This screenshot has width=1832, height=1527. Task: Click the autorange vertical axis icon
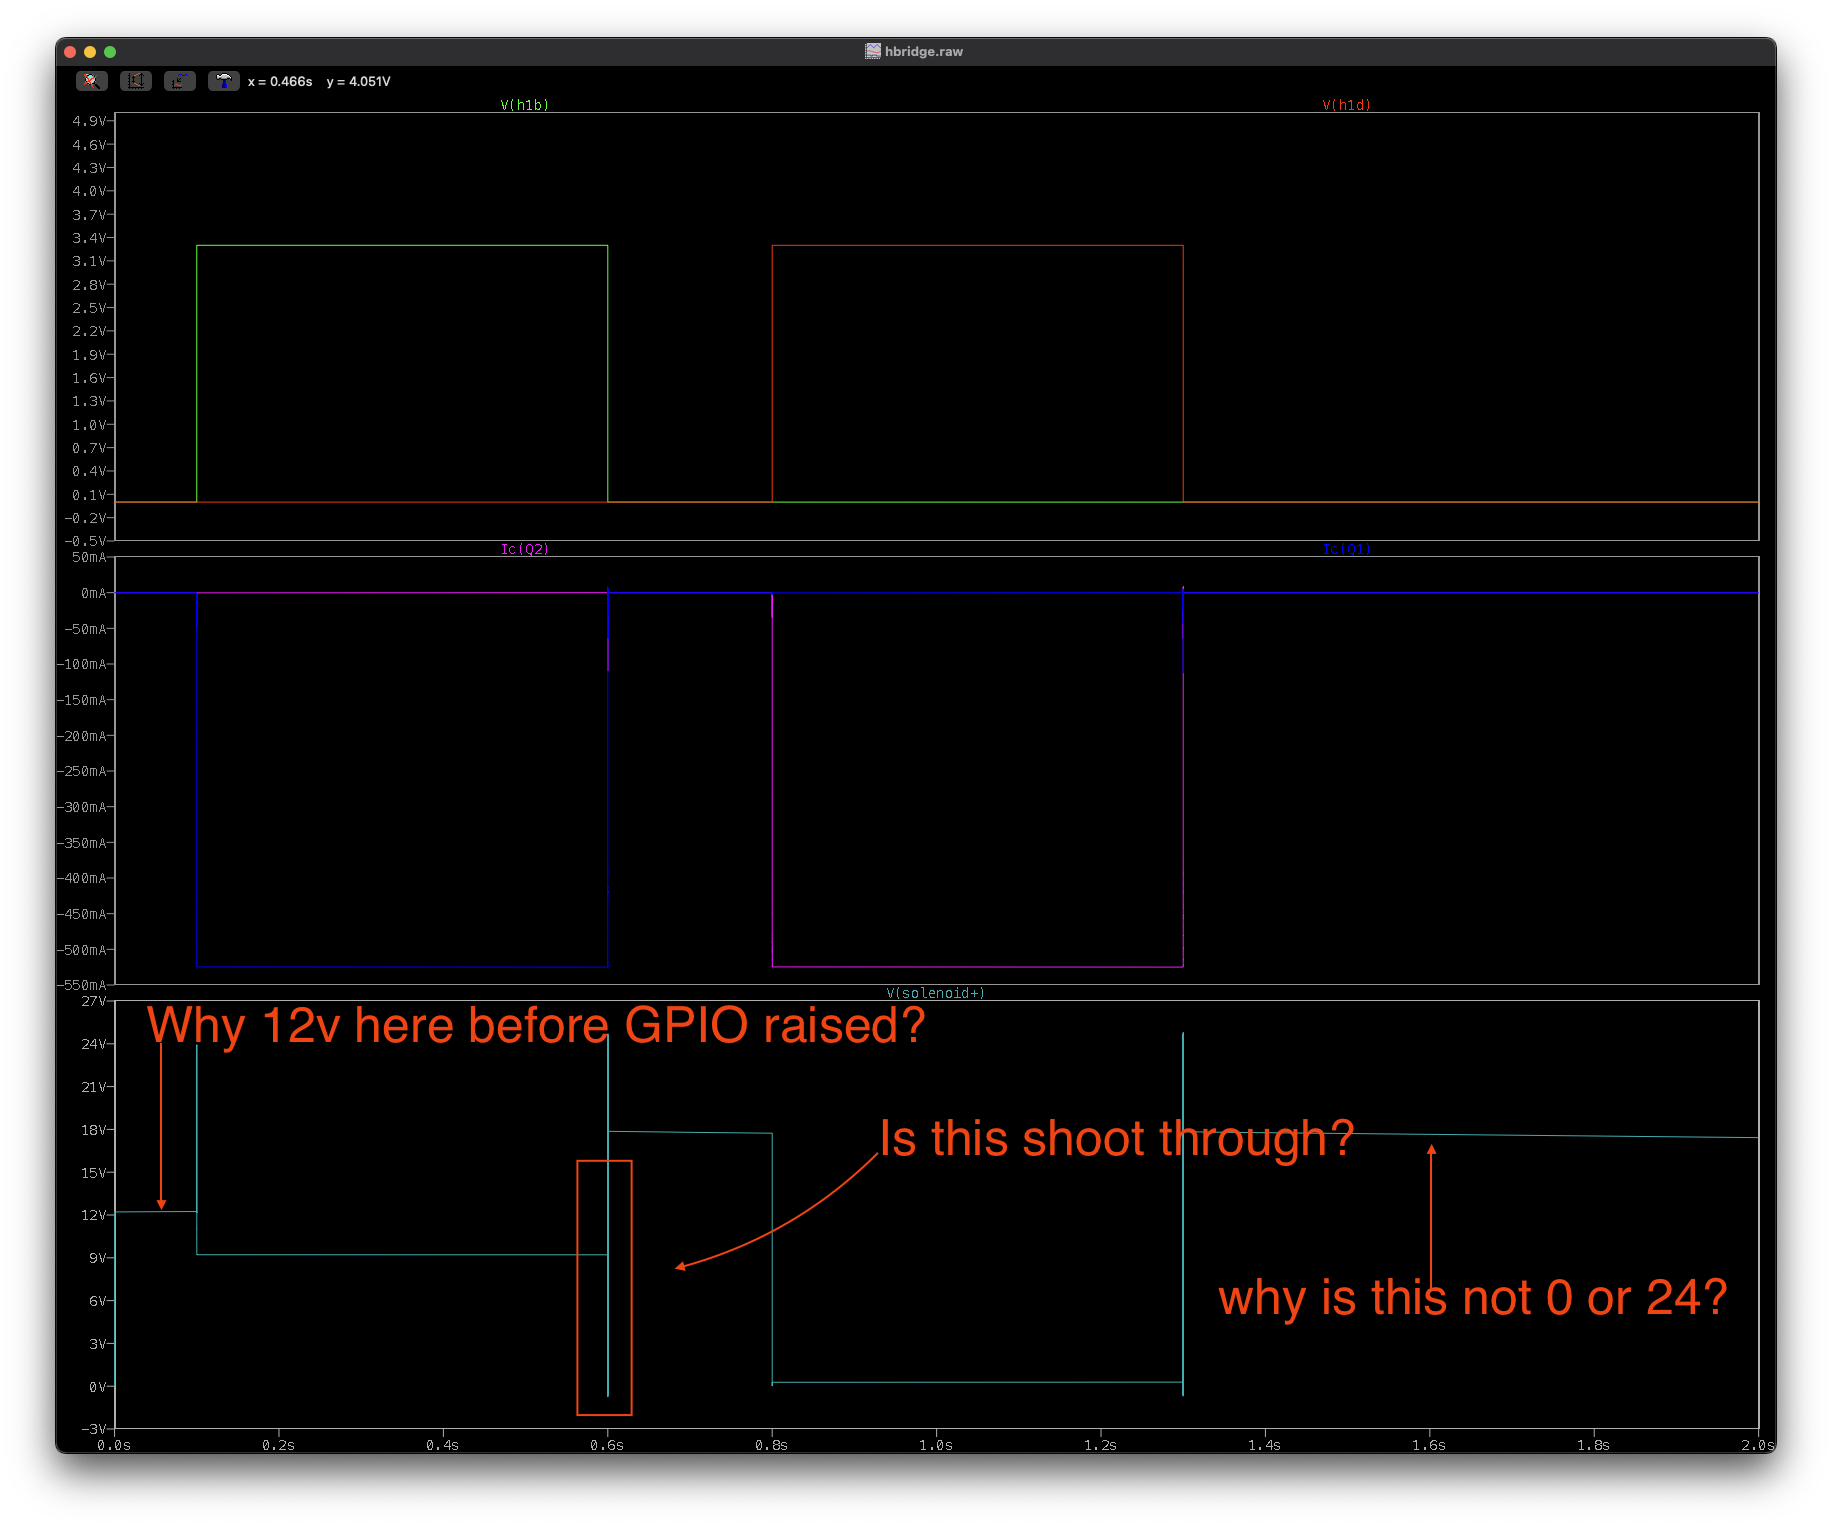point(136,81)
